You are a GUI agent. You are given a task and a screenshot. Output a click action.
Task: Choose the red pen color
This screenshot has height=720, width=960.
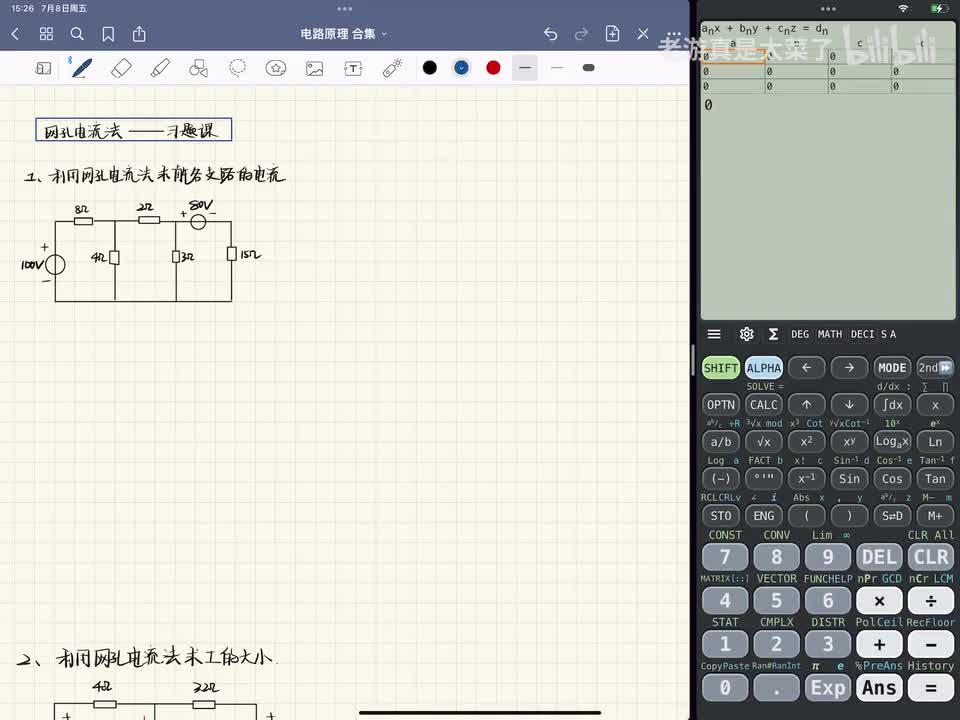point(493,68)
